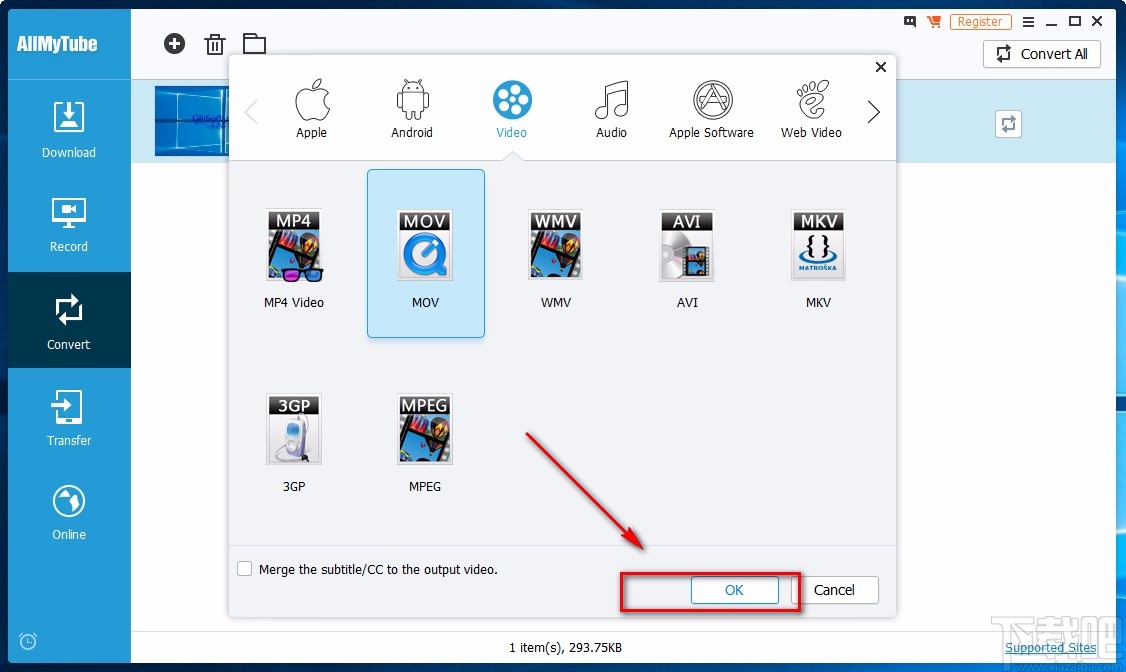
Task: Open the Transfer section in sidebar
Action: click(x=69, y=418)
